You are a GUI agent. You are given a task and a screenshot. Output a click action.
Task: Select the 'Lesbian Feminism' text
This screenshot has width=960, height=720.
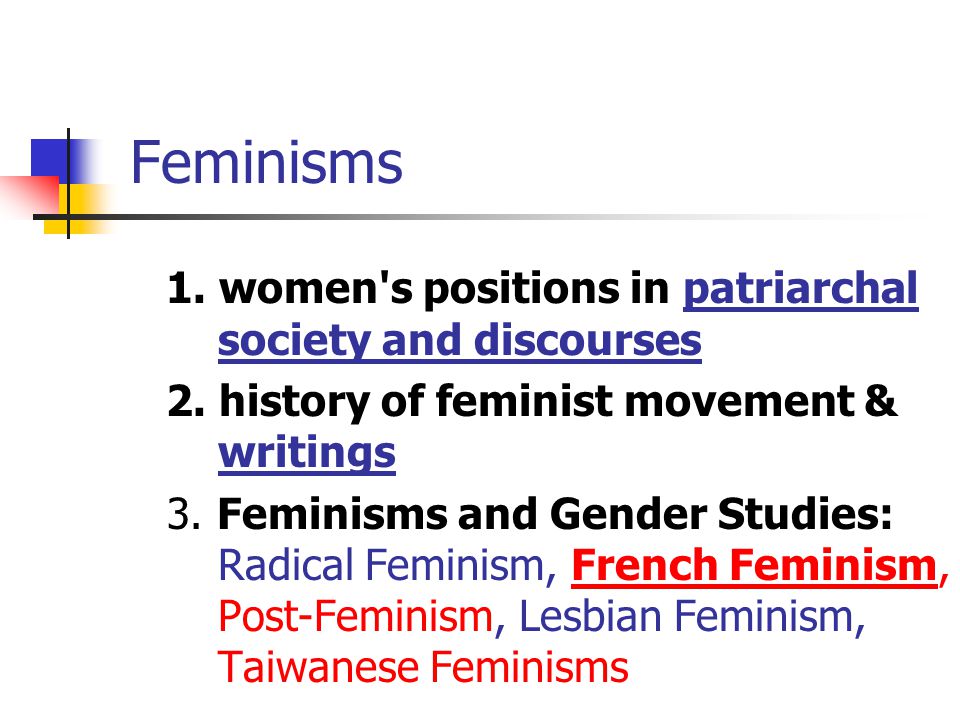686,616
